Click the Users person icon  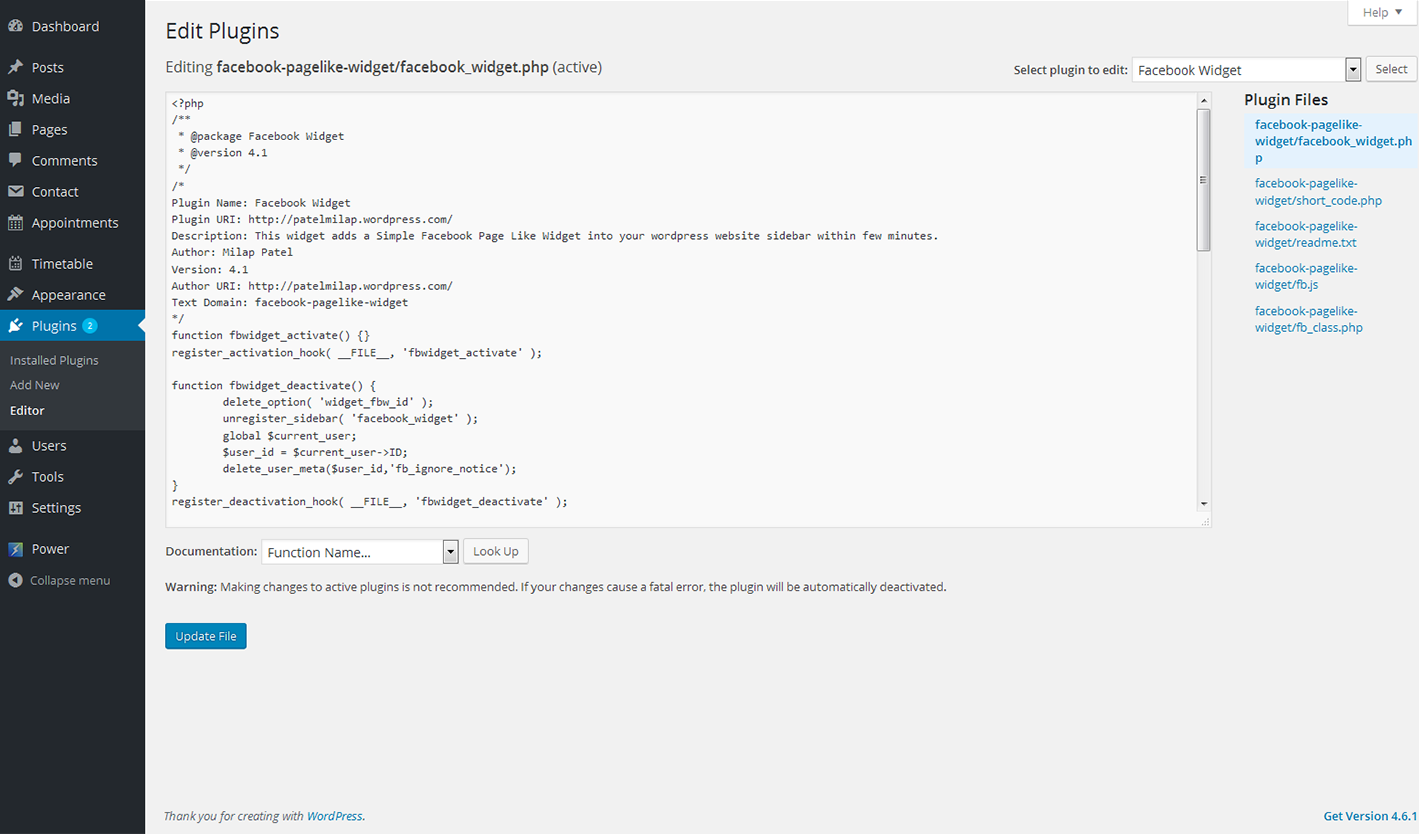[16, 445]
